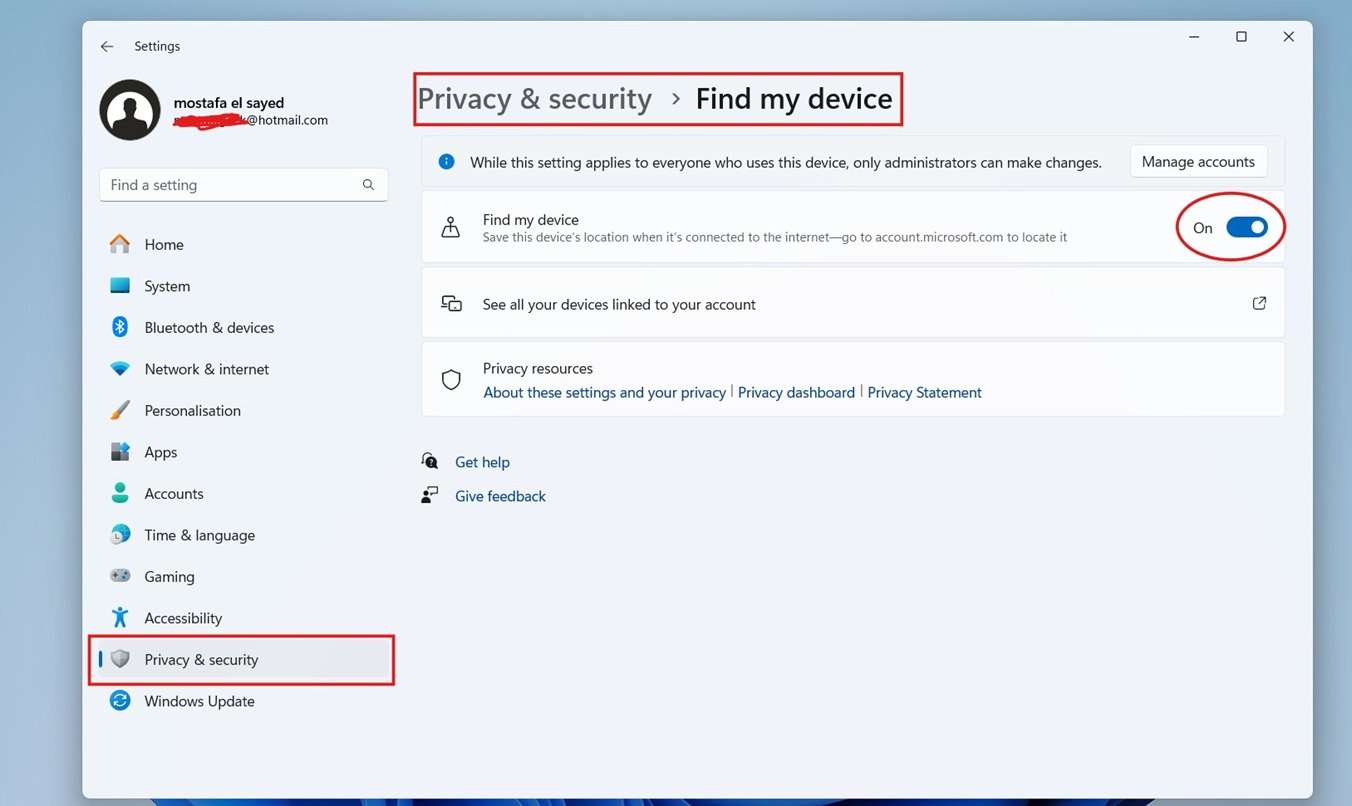Open the Apps settings section
Image resolution: width=1352 pixels, height=806 pixels.
[243, 452]
